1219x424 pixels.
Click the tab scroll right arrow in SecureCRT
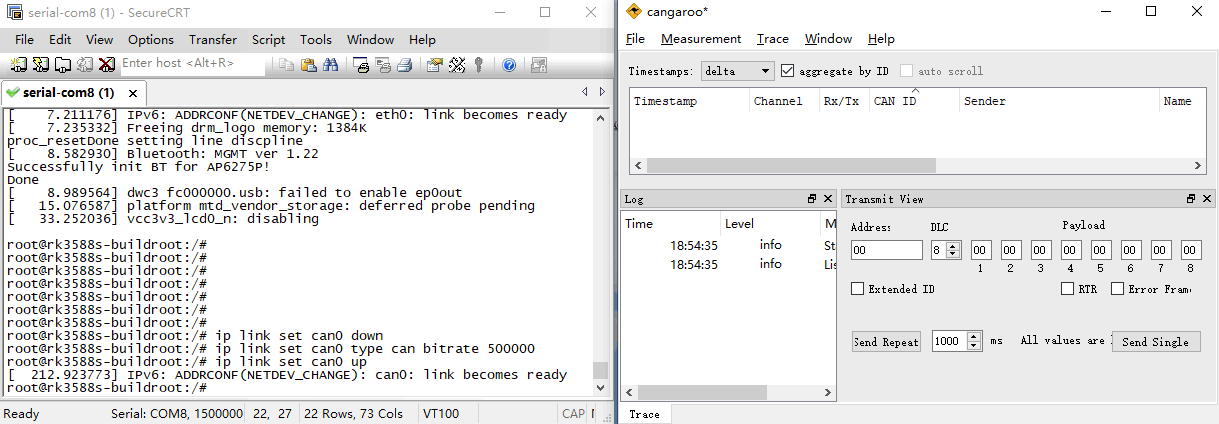[x=601, y=92]
